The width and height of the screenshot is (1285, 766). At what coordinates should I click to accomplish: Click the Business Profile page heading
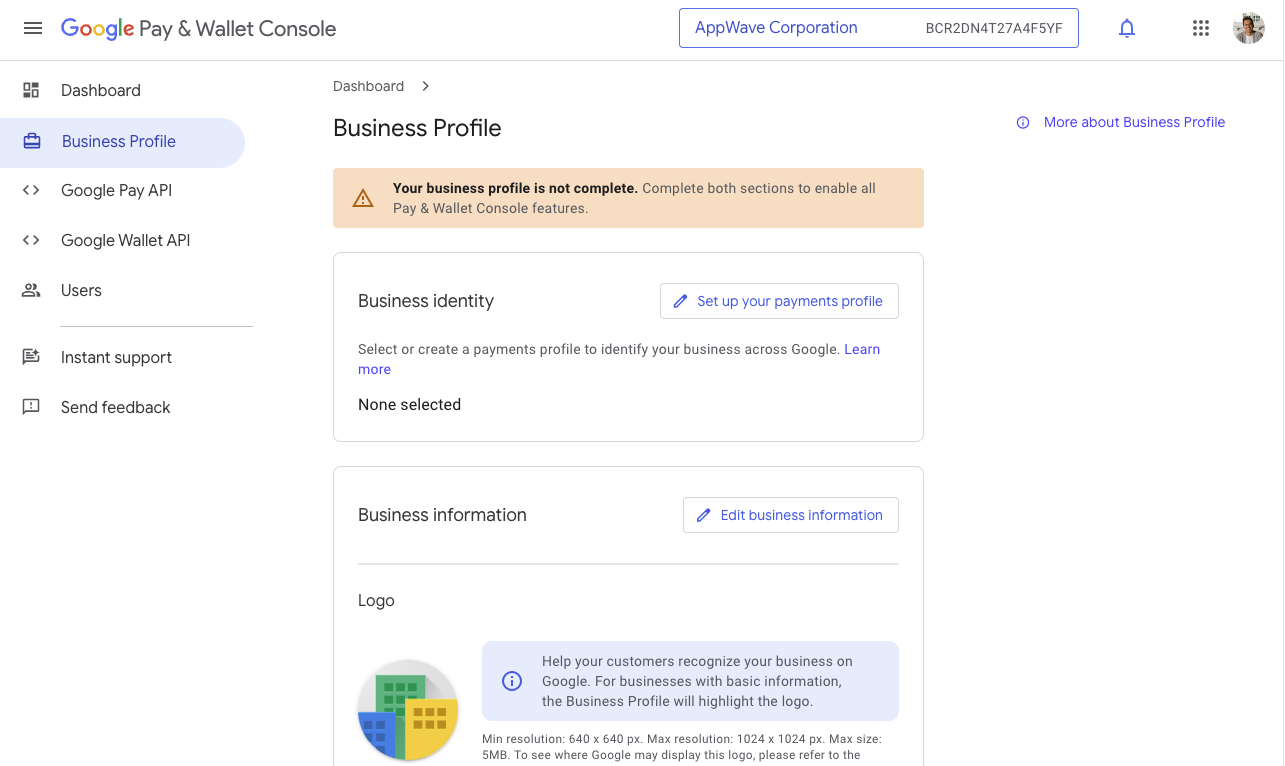[417, 128]
